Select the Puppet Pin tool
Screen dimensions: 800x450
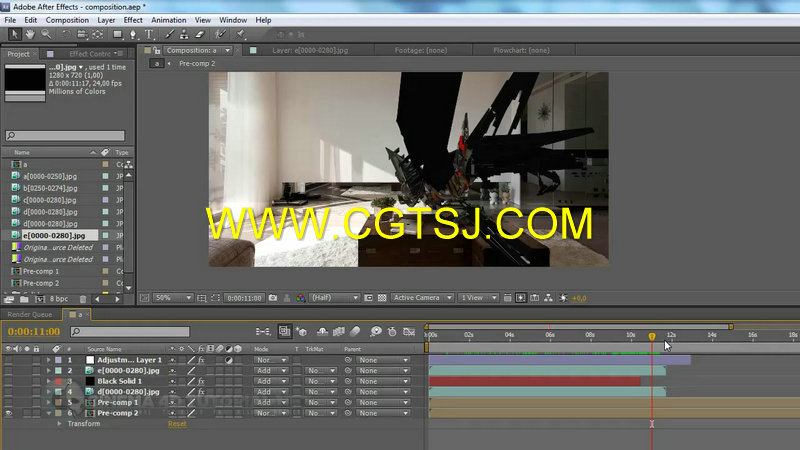pyautogui.click(x=240, y=34)
